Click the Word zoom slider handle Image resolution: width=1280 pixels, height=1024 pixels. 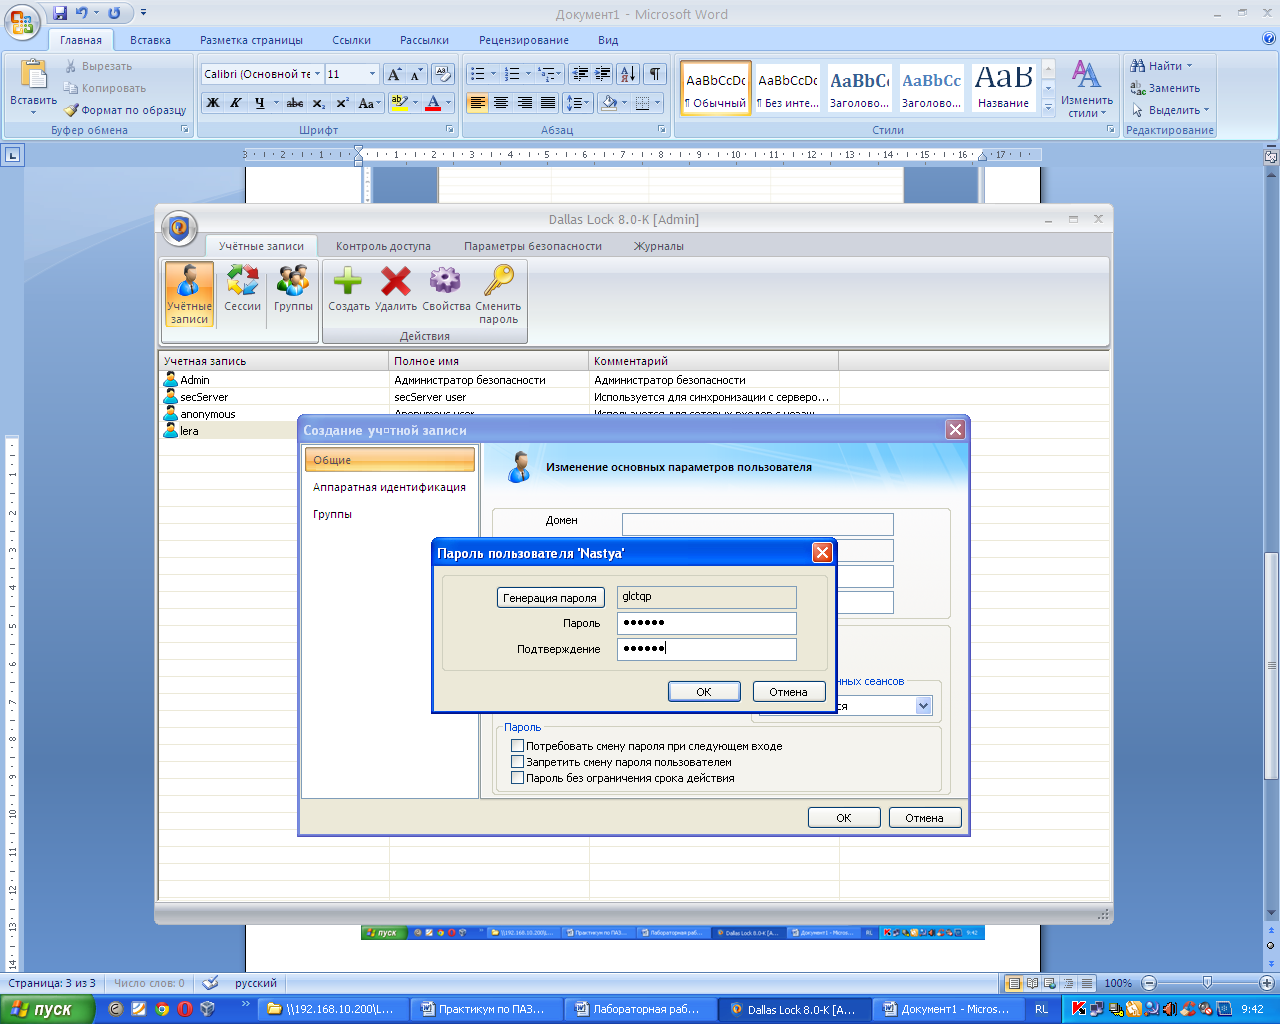1207,983
